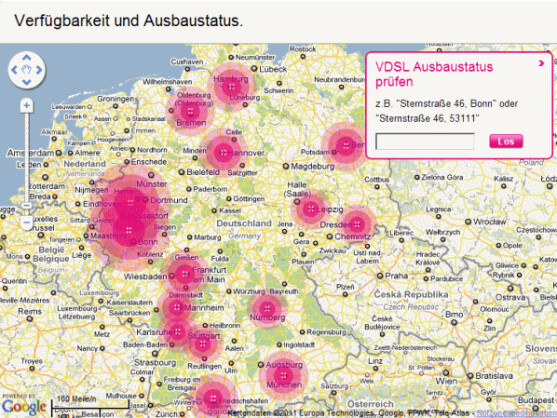557x418 pixels.
Task: Select the Mannheim coverage marker
Action: pos(177,308)
